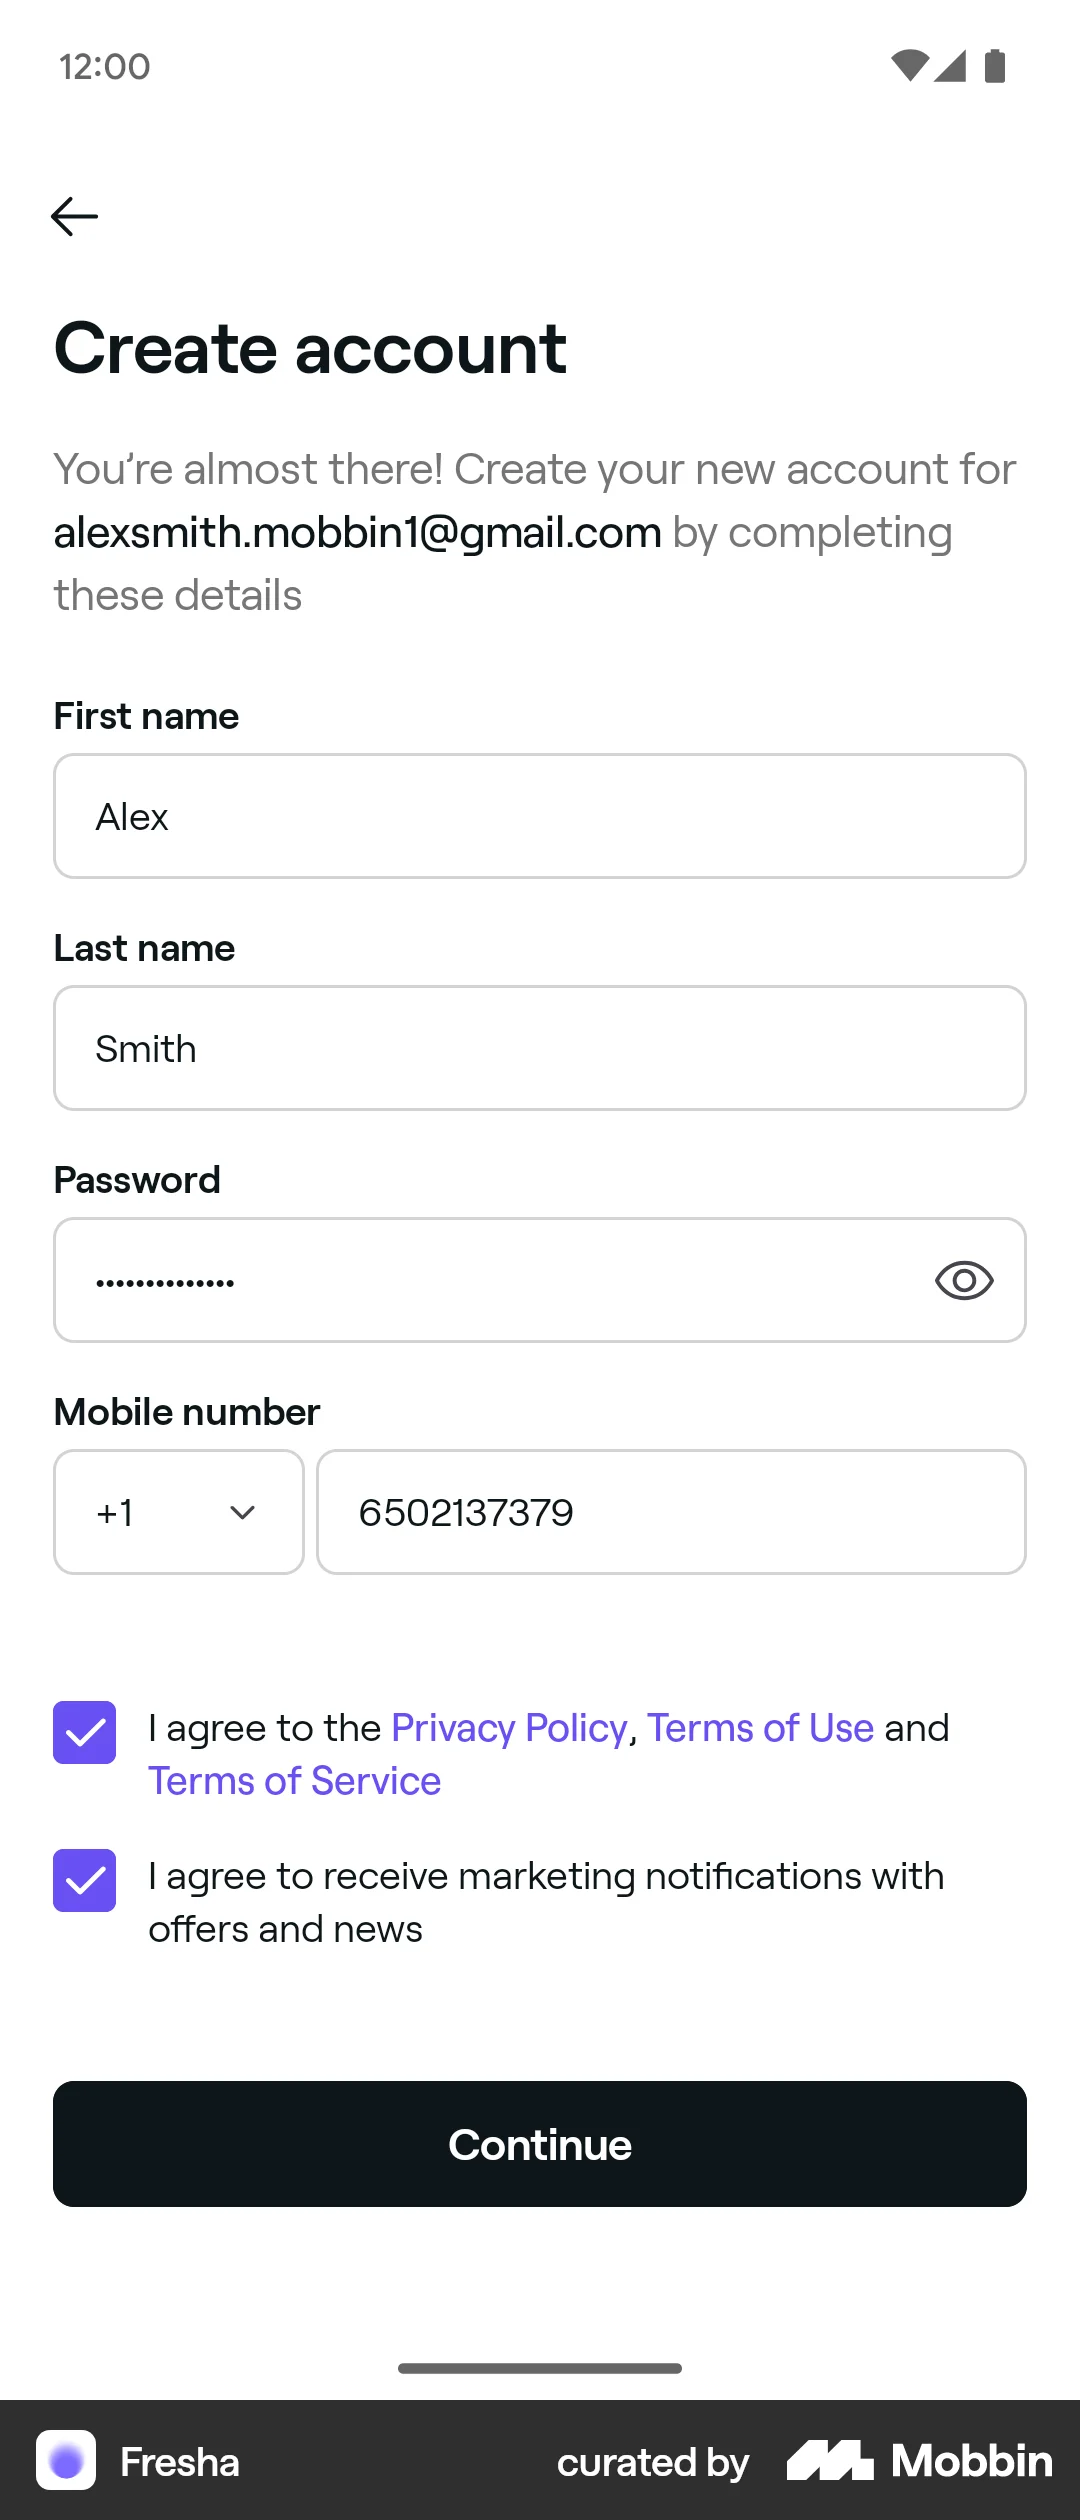The image size is (1080, 2520).
Task: Open the Privacy Policy link
Action: [x=508, y=1727]
